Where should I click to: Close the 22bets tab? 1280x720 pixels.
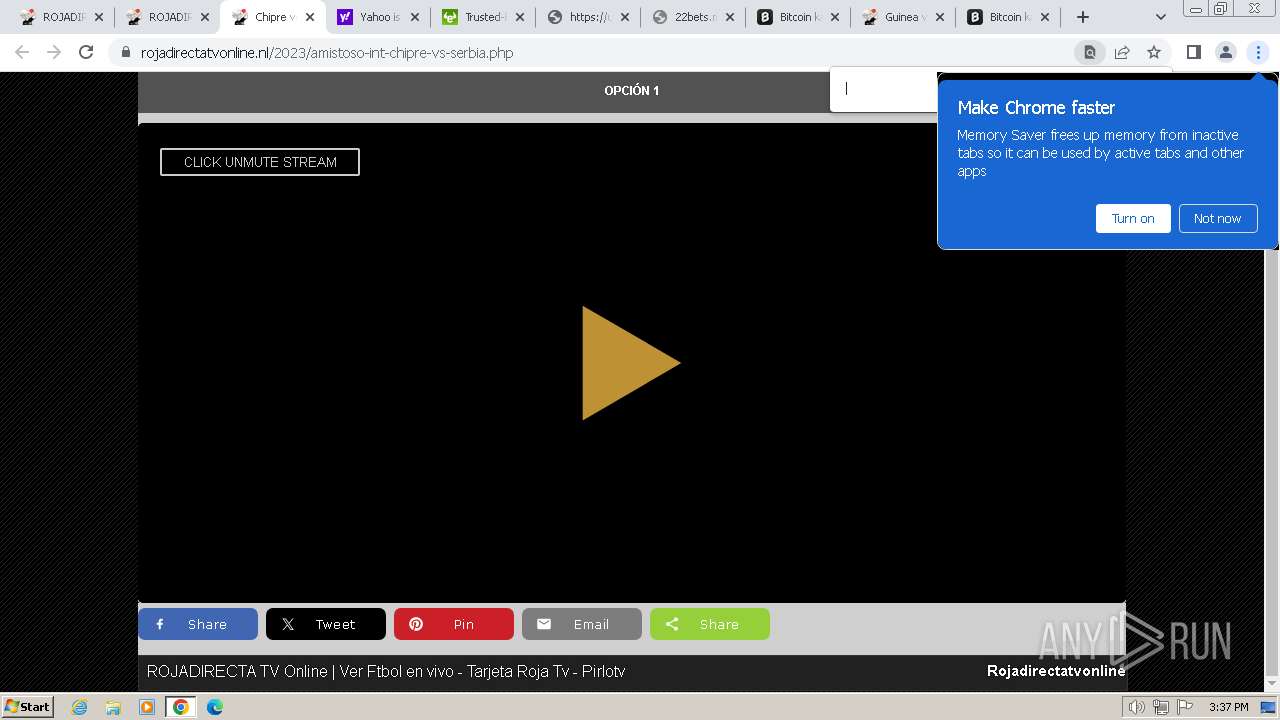point(730,17)
